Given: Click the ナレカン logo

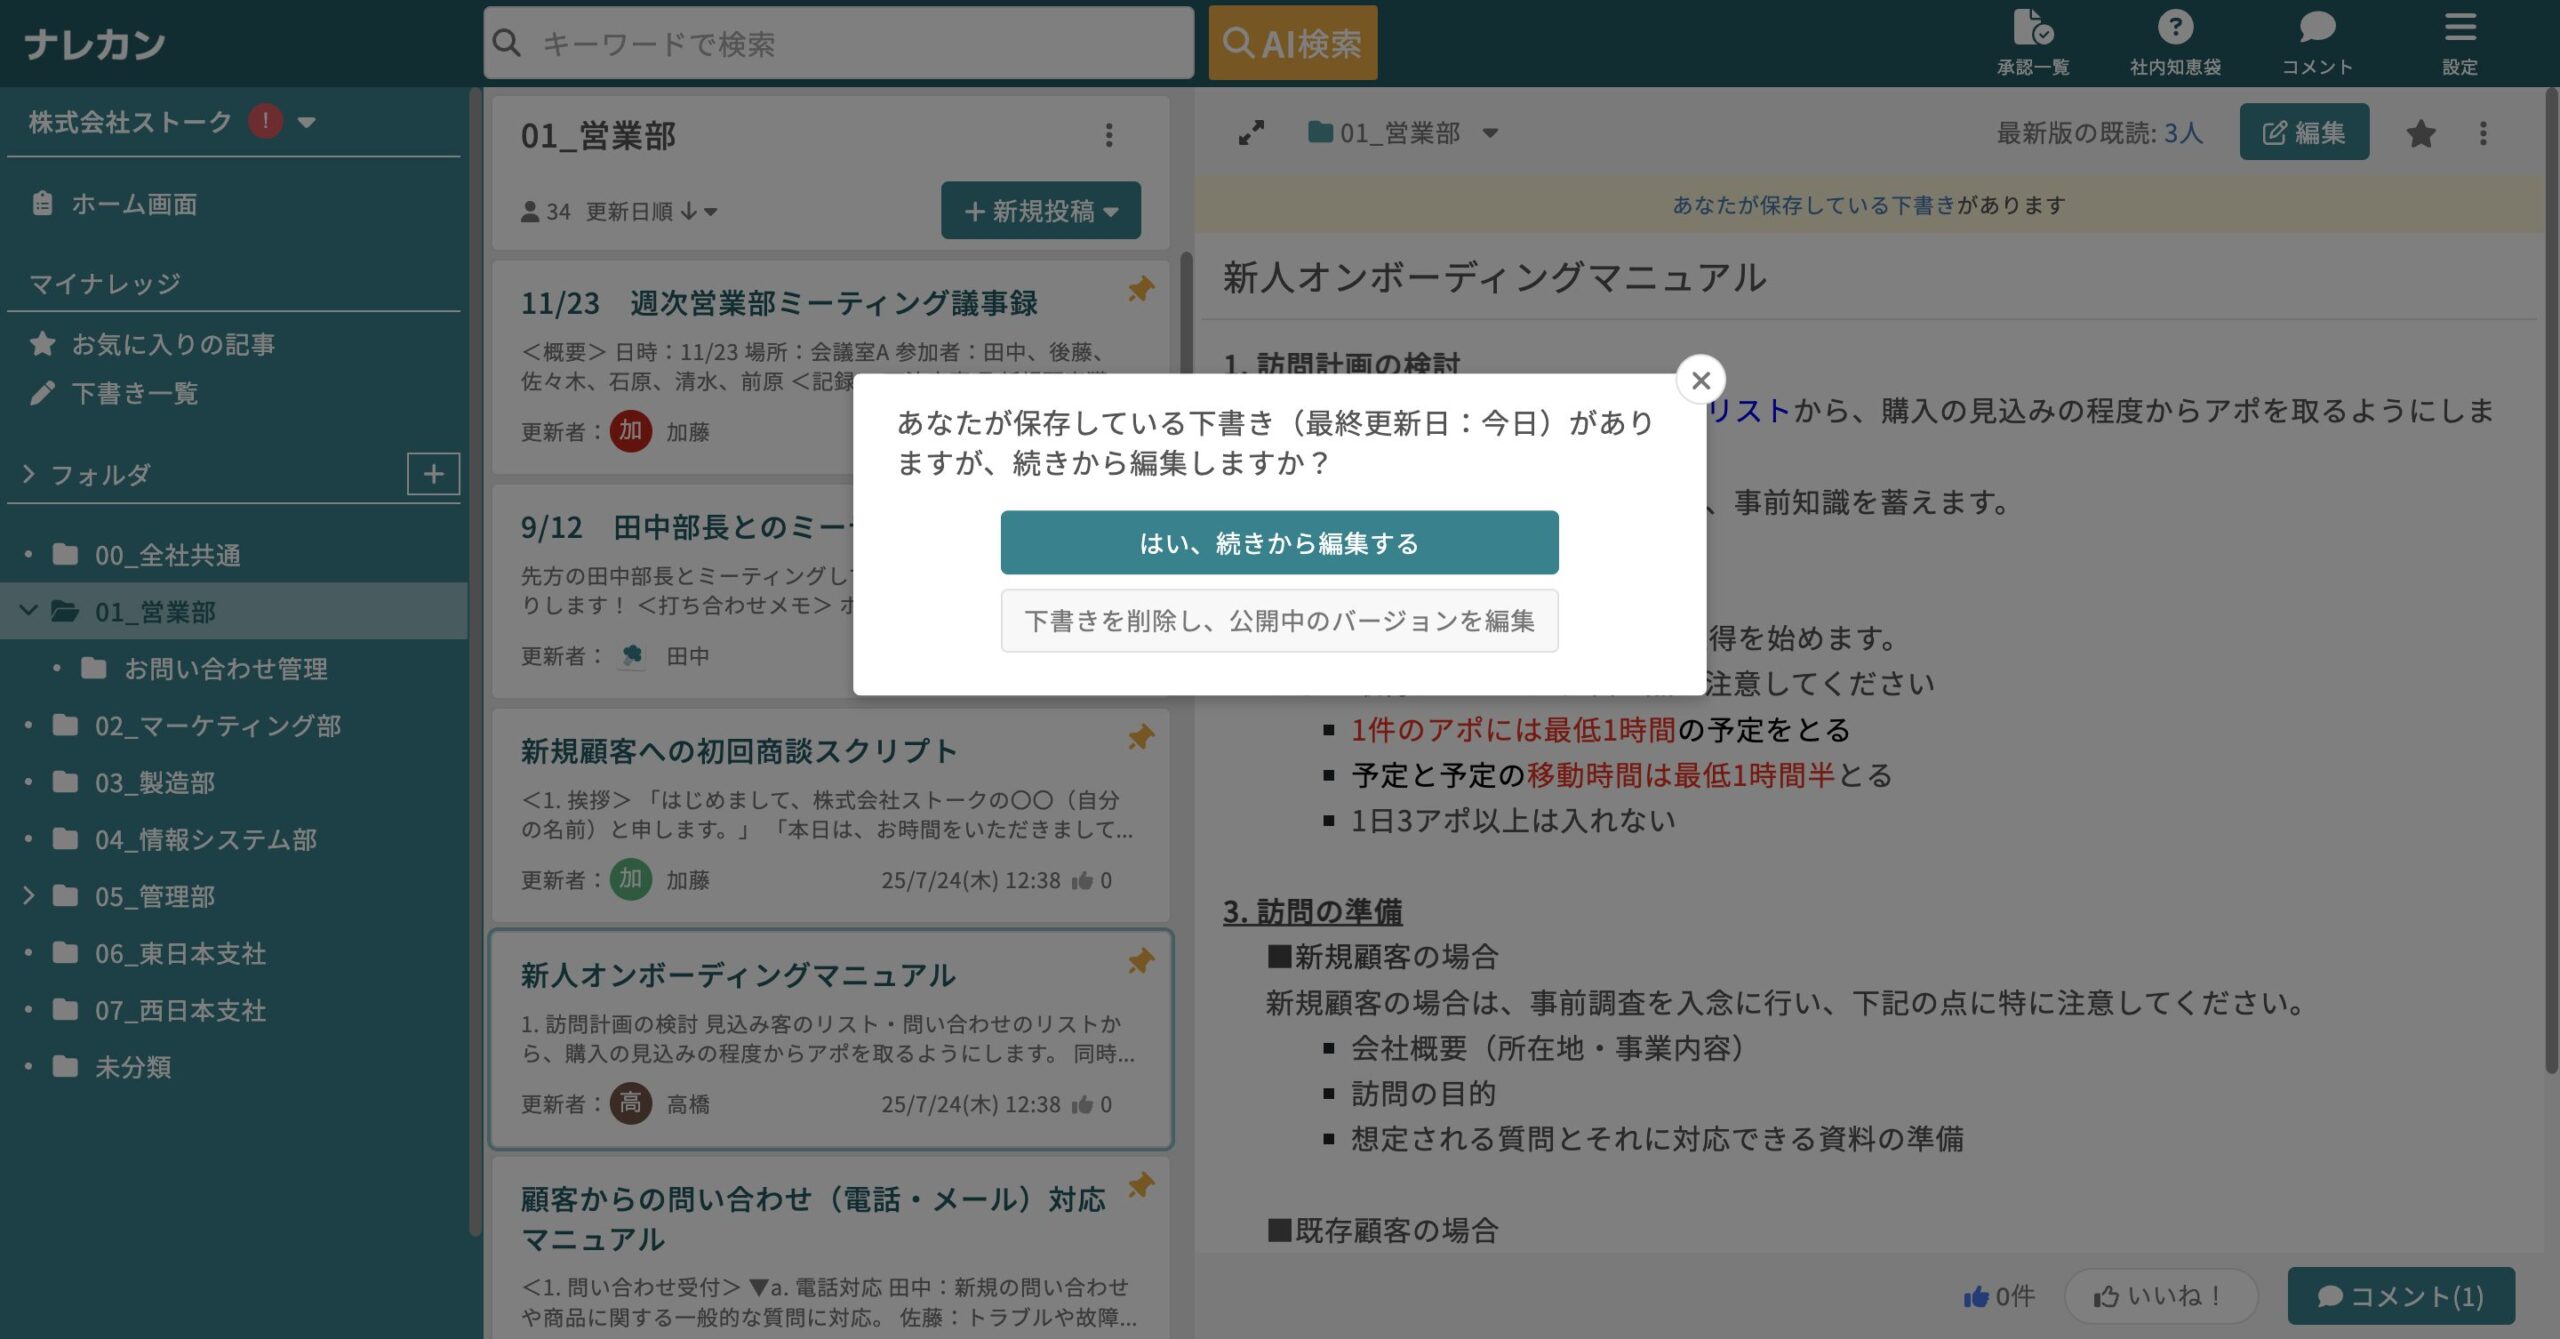Looking at the screenshot, I should tap(95, 44).
